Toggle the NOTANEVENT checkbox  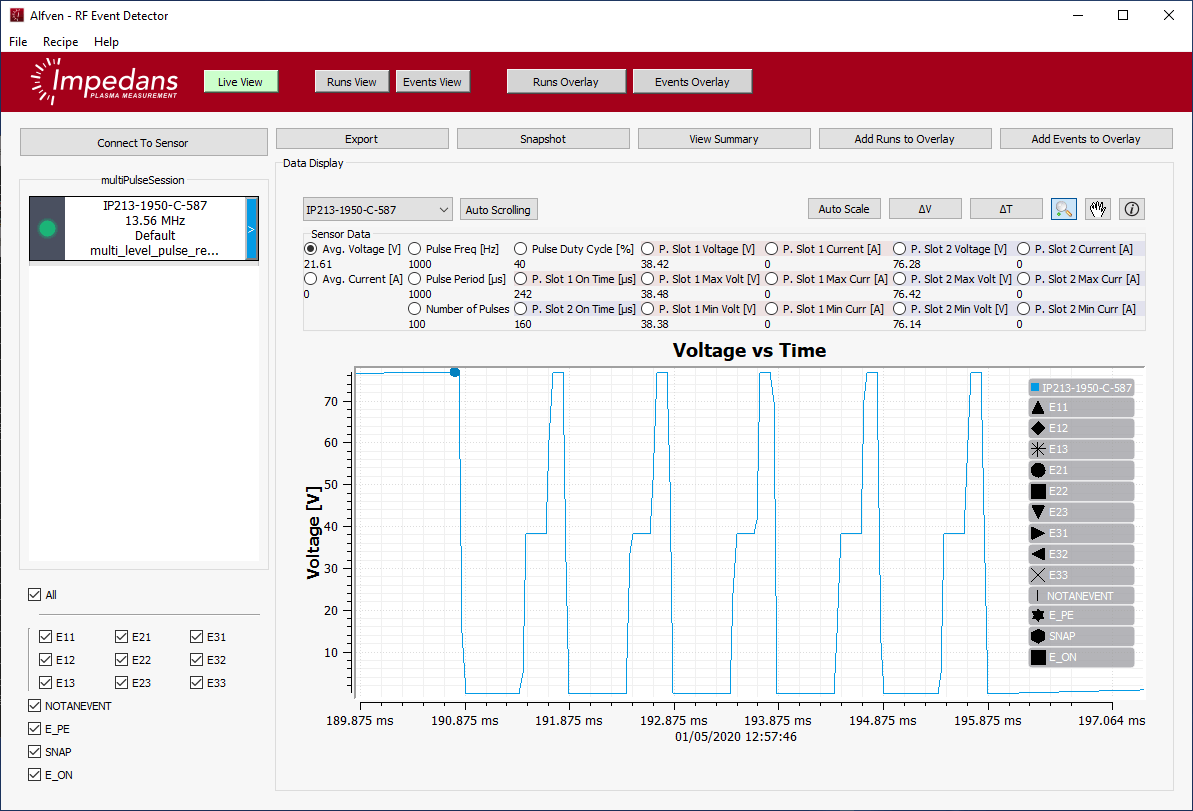(36, 706)
